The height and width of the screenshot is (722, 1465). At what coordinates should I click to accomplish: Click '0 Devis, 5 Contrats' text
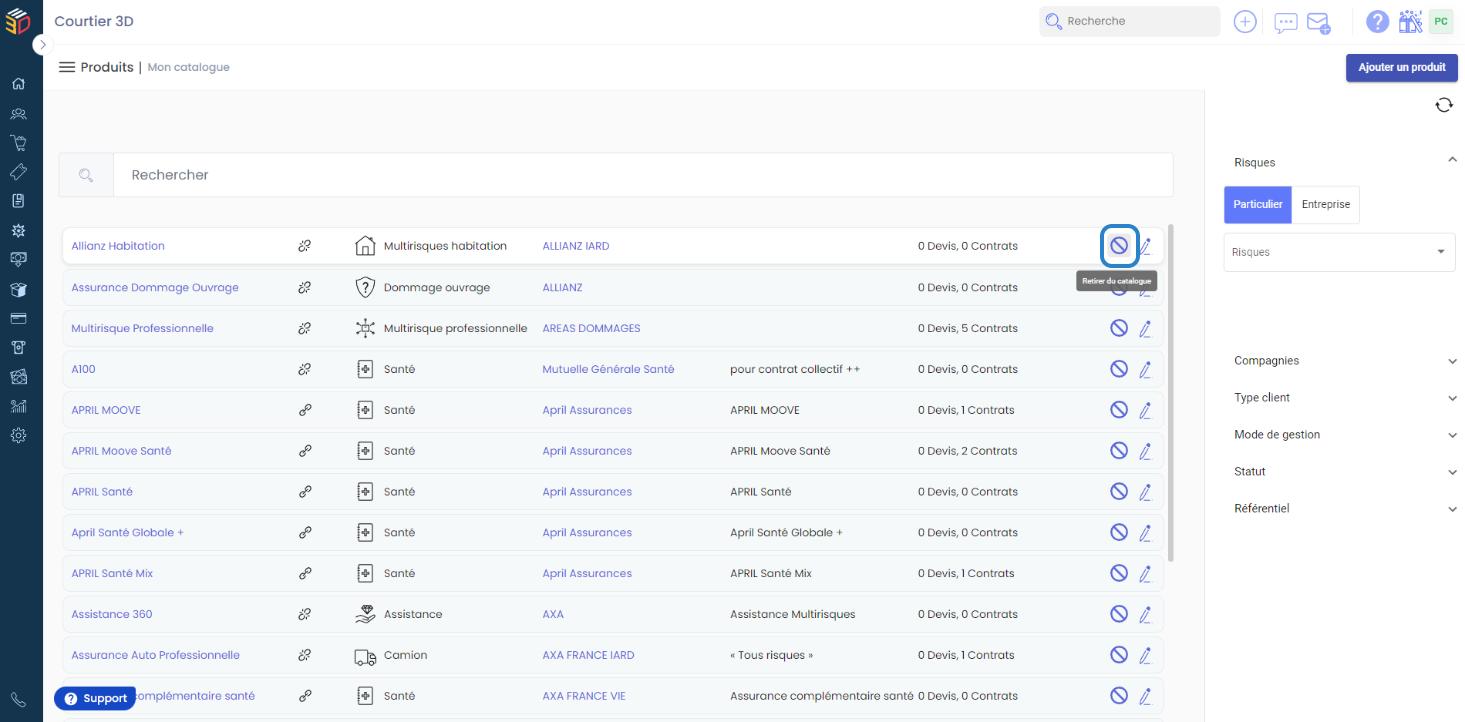pos(968,328)
